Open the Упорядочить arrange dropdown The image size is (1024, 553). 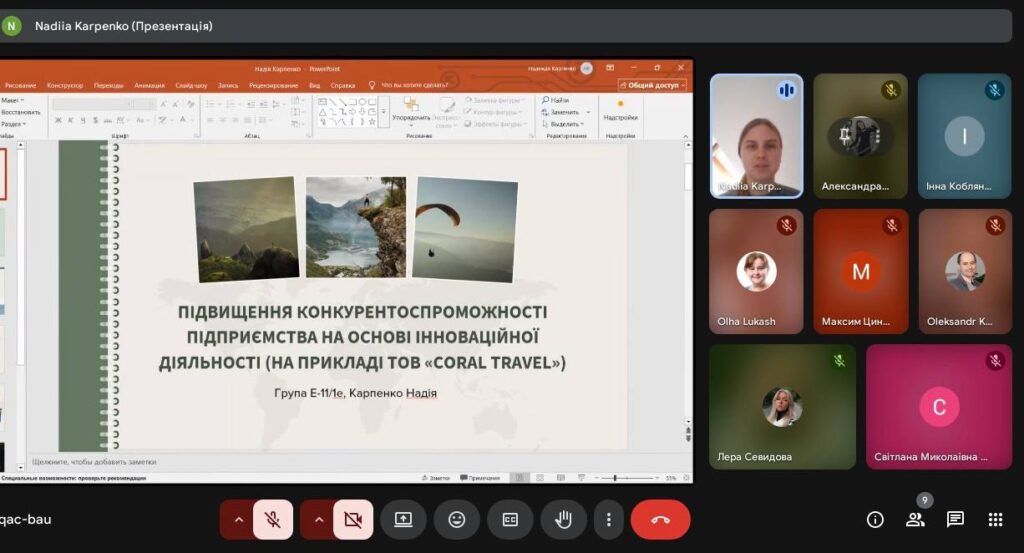(x=411, y=111)
